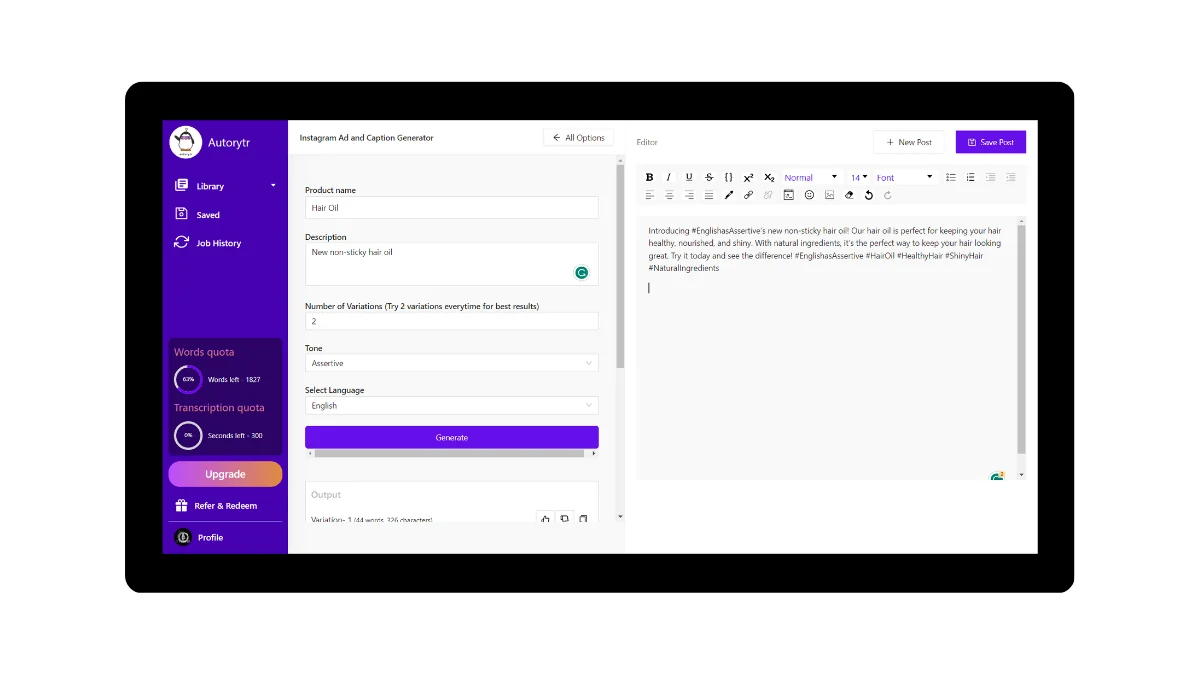Click the New Post button
1200x675 pixels.
(908, 142)
